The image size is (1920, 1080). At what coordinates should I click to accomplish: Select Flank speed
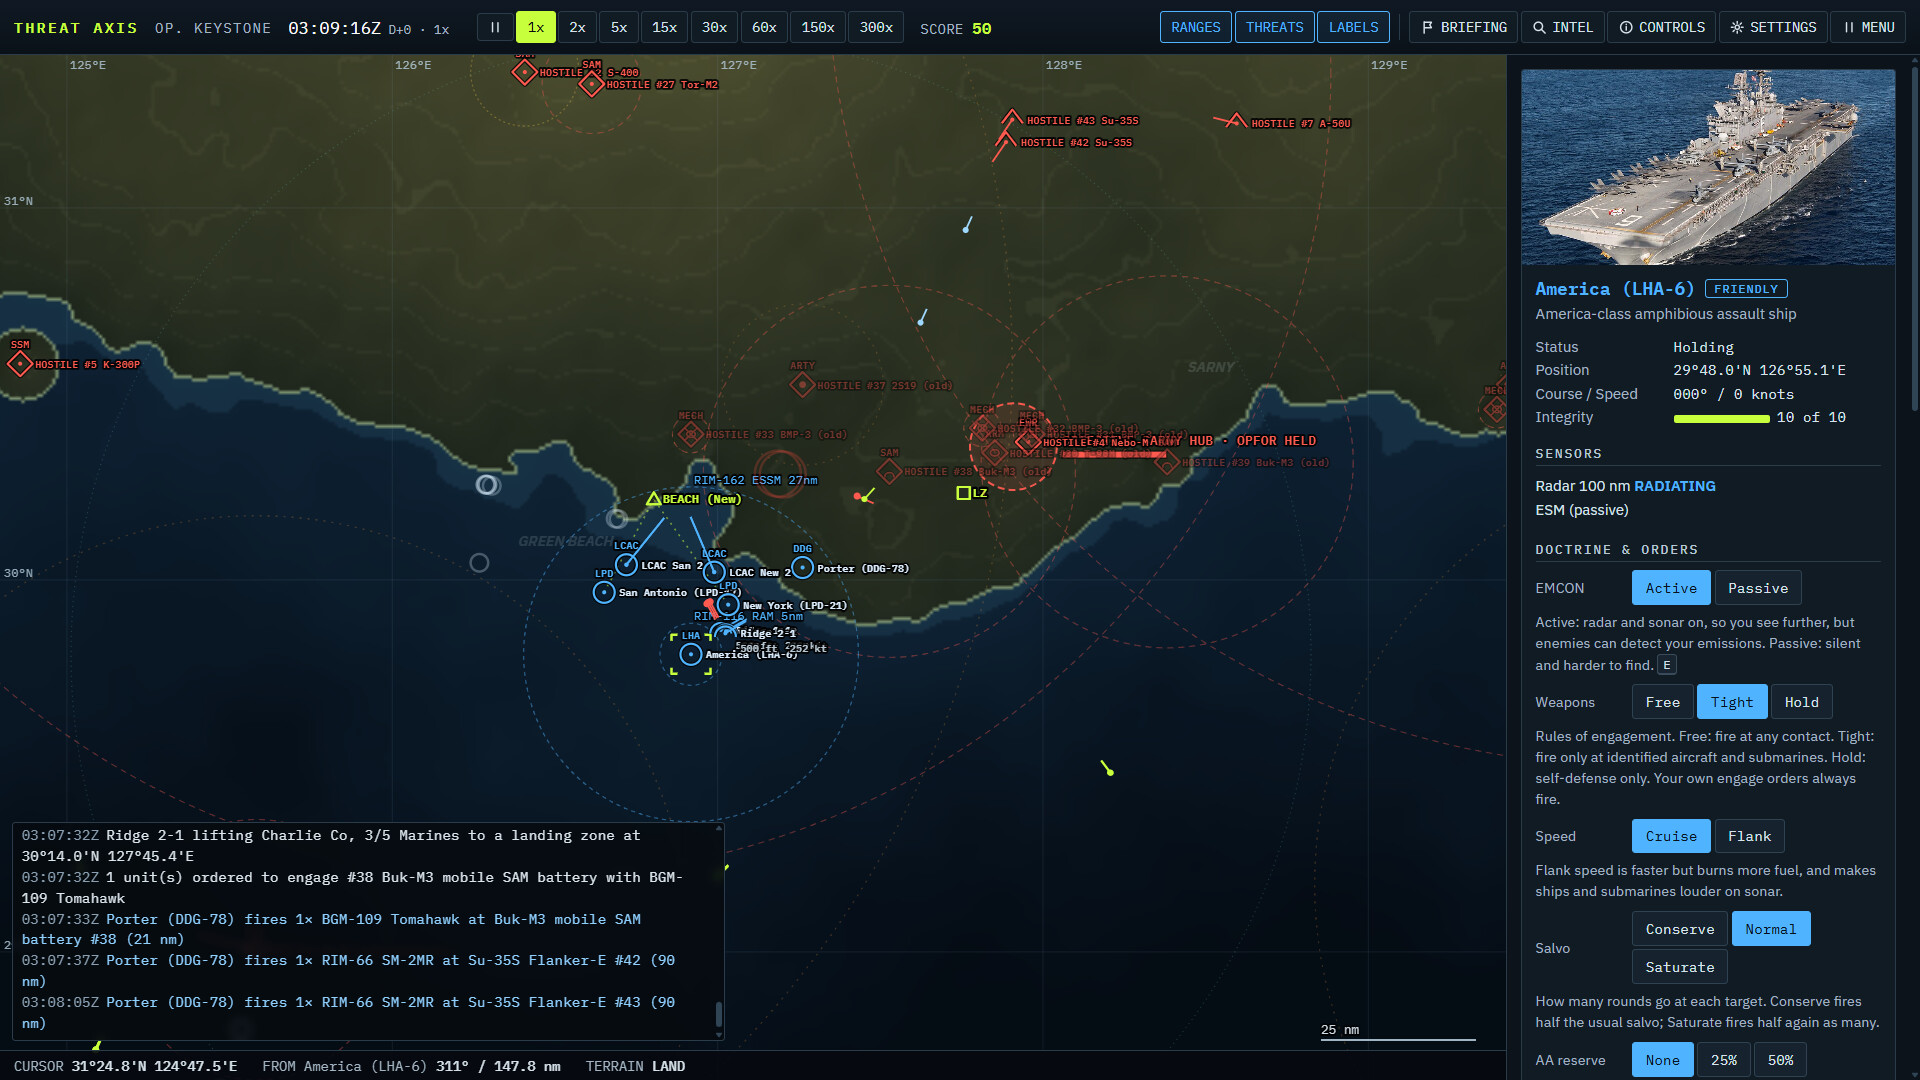point(1749,836)
